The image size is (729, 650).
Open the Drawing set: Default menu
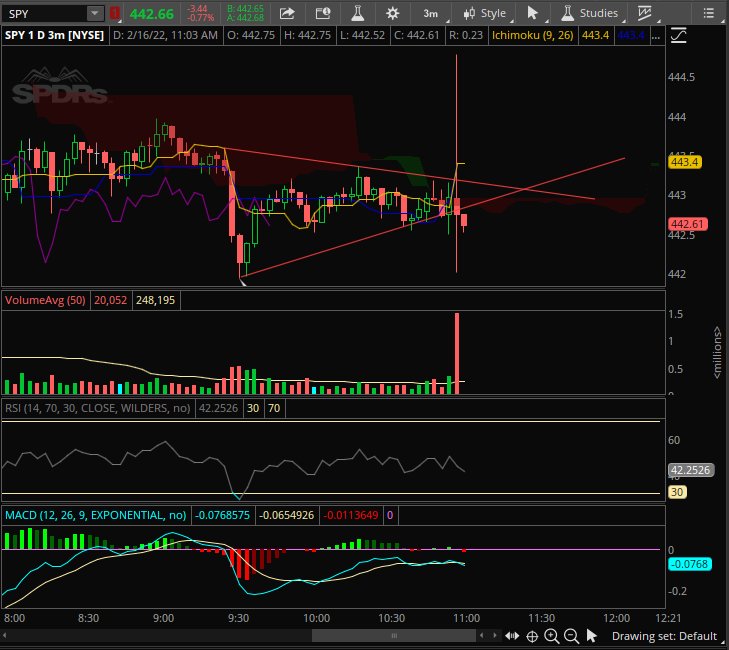tap(664, 636)
